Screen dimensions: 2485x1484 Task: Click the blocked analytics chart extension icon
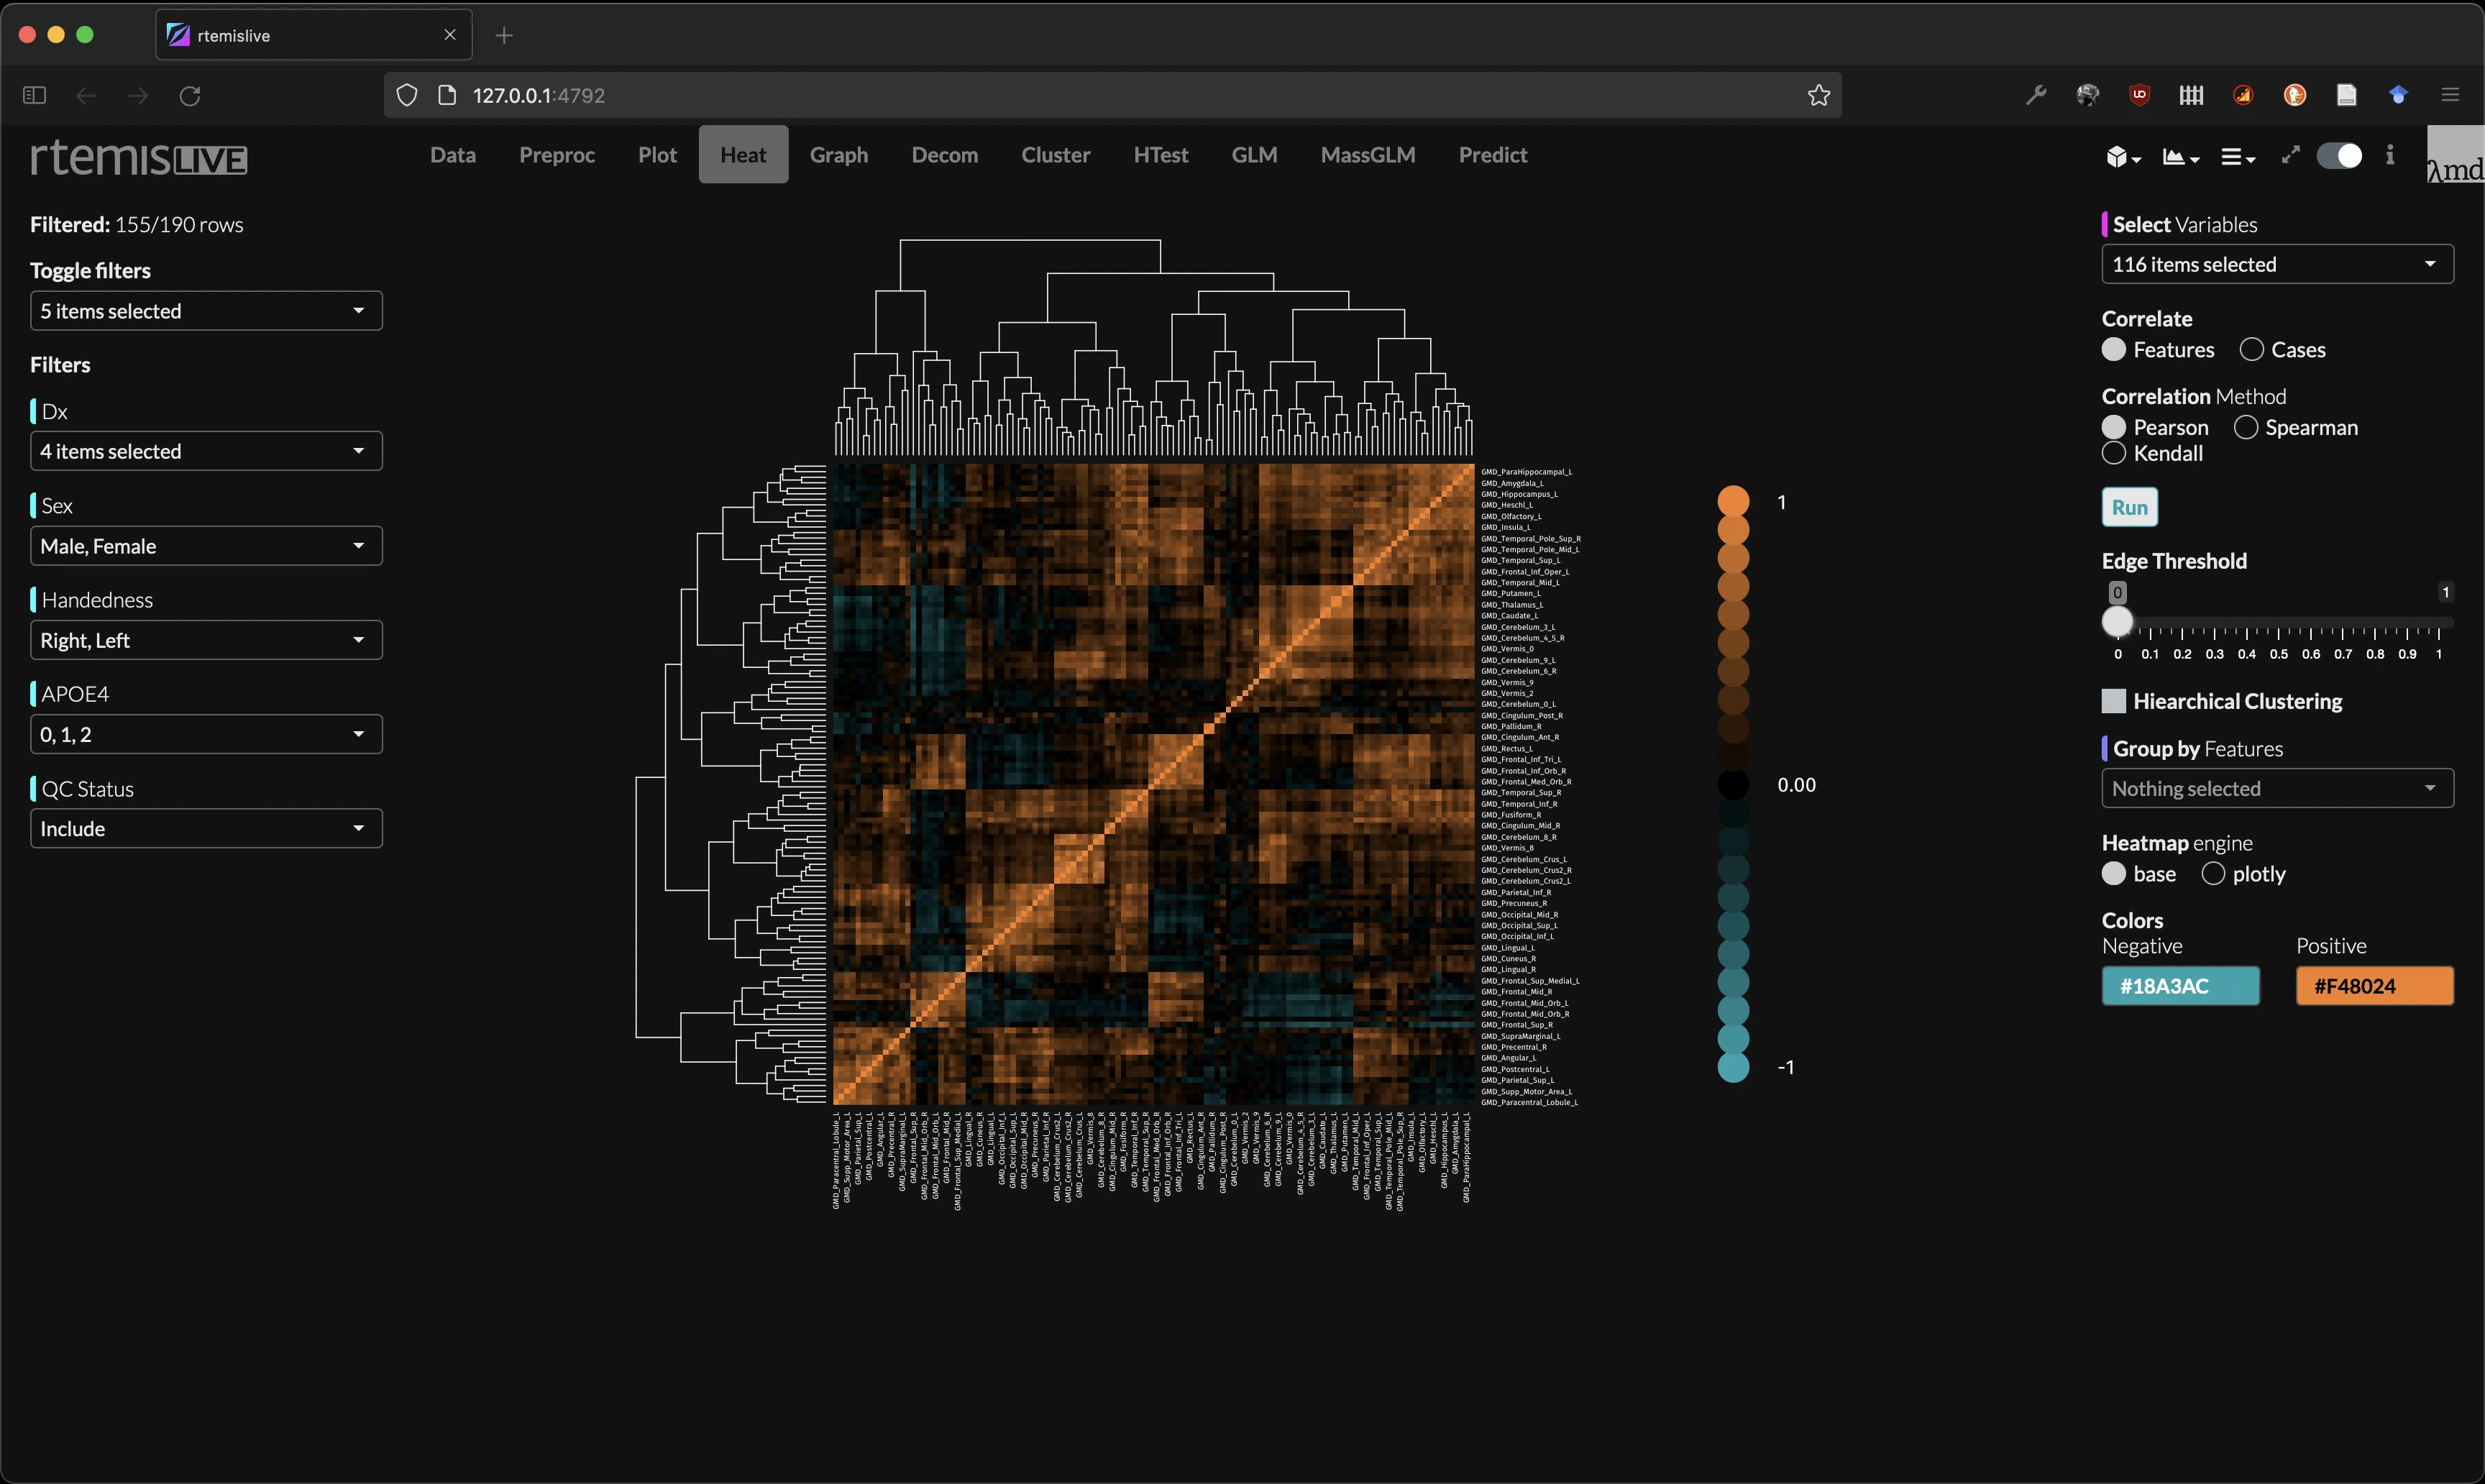click(x=2243, y=95)
